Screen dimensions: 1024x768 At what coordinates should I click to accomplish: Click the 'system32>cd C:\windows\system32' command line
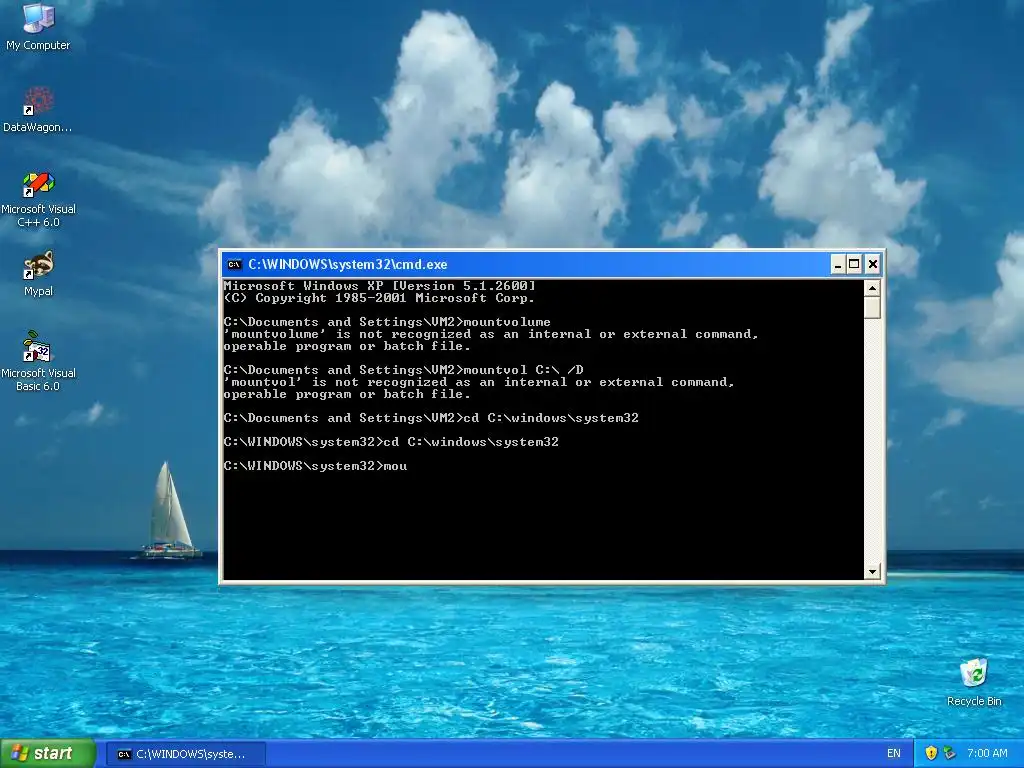[x=391, y=442]
